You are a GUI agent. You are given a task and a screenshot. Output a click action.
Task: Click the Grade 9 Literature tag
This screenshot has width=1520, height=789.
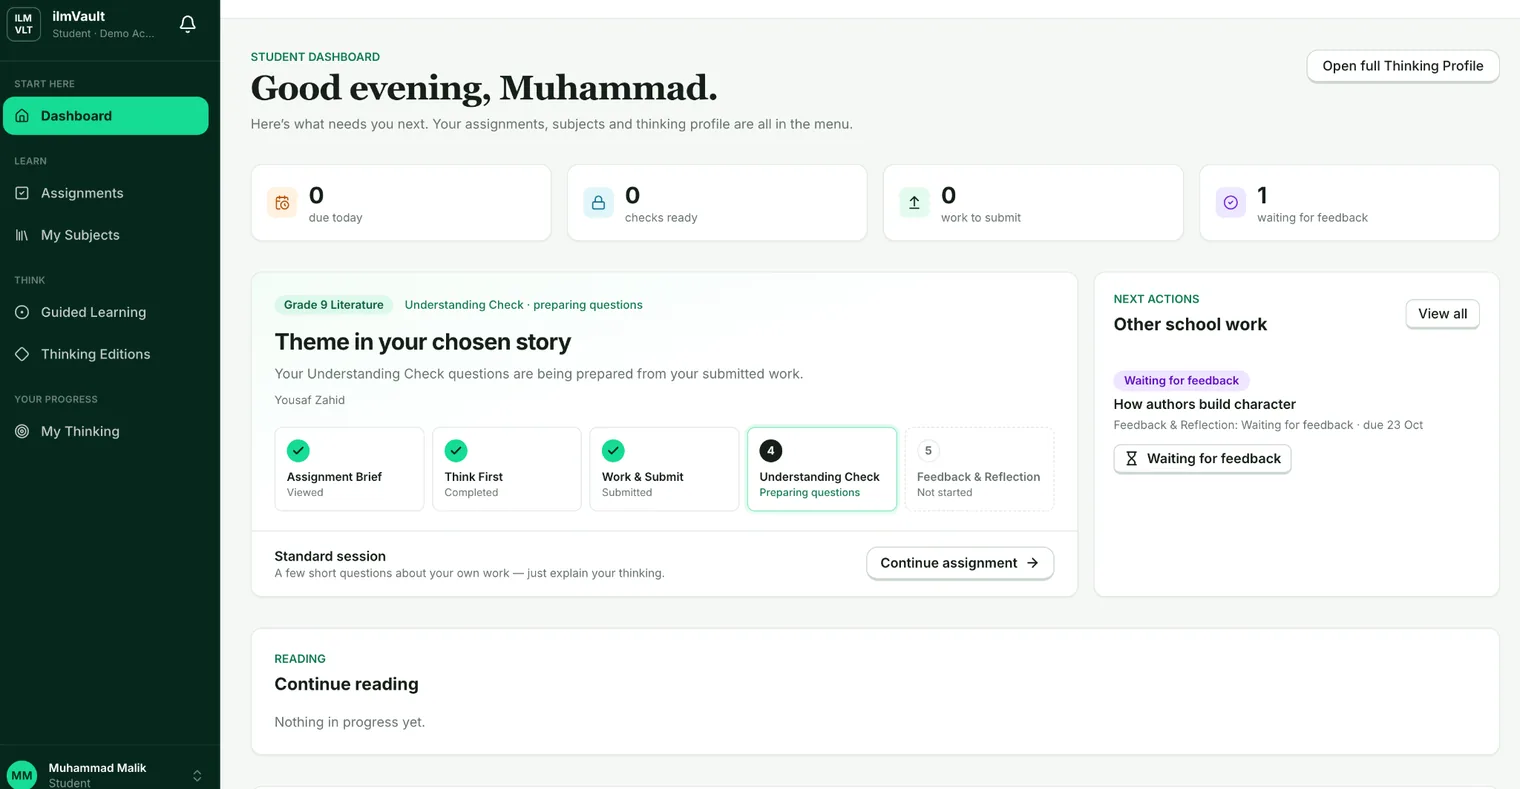[x=334, y=305]
